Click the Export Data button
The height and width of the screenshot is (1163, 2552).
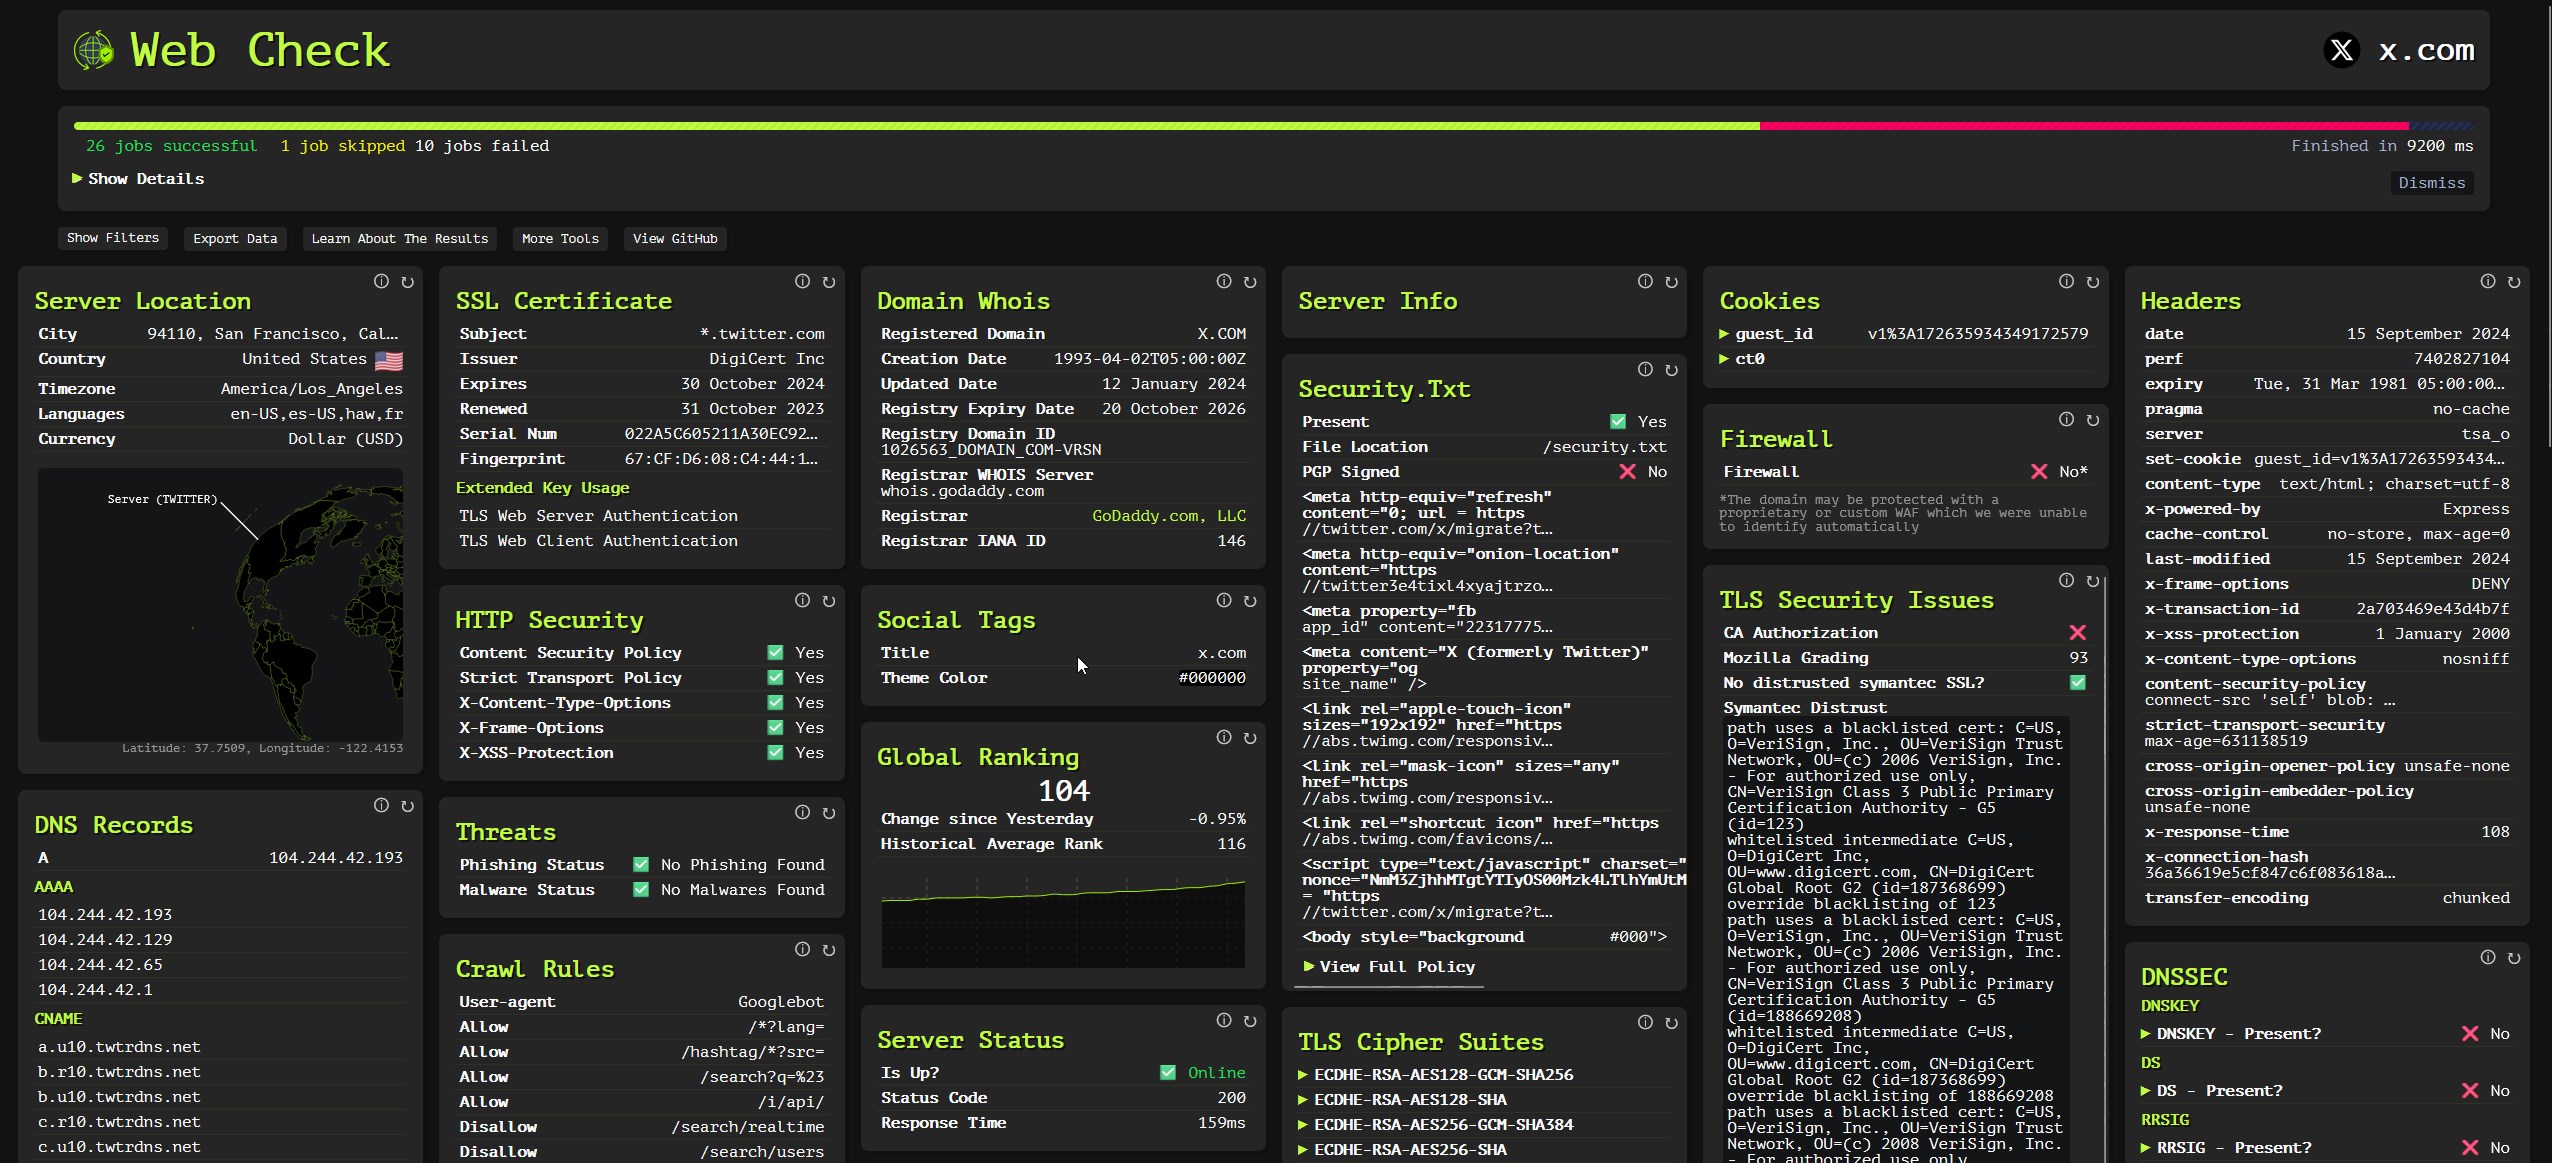click(234, 237)
